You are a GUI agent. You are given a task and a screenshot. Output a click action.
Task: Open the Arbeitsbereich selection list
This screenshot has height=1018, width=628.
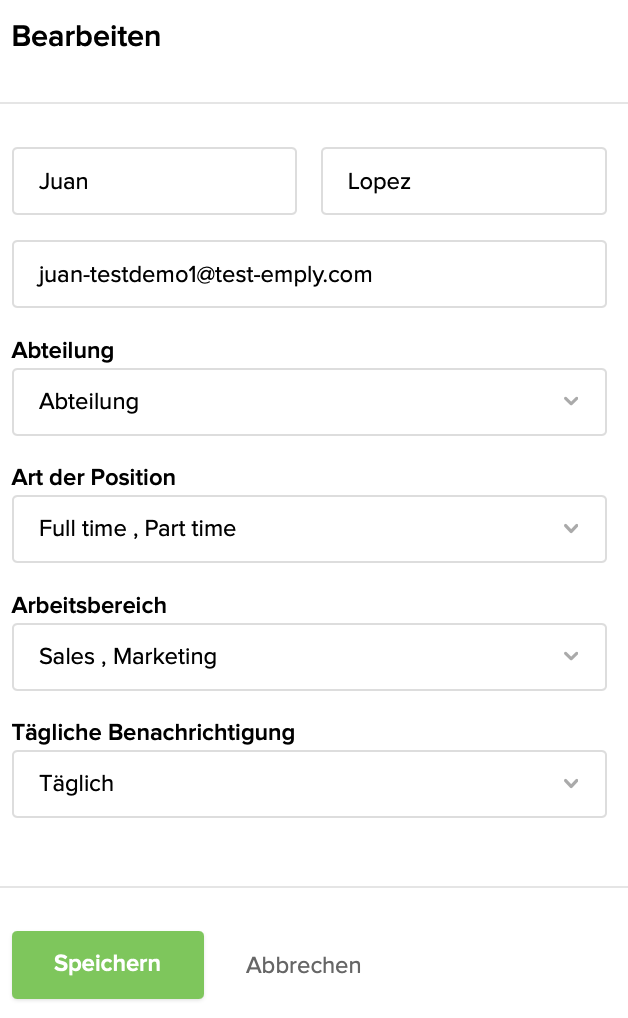pos(309,656)
